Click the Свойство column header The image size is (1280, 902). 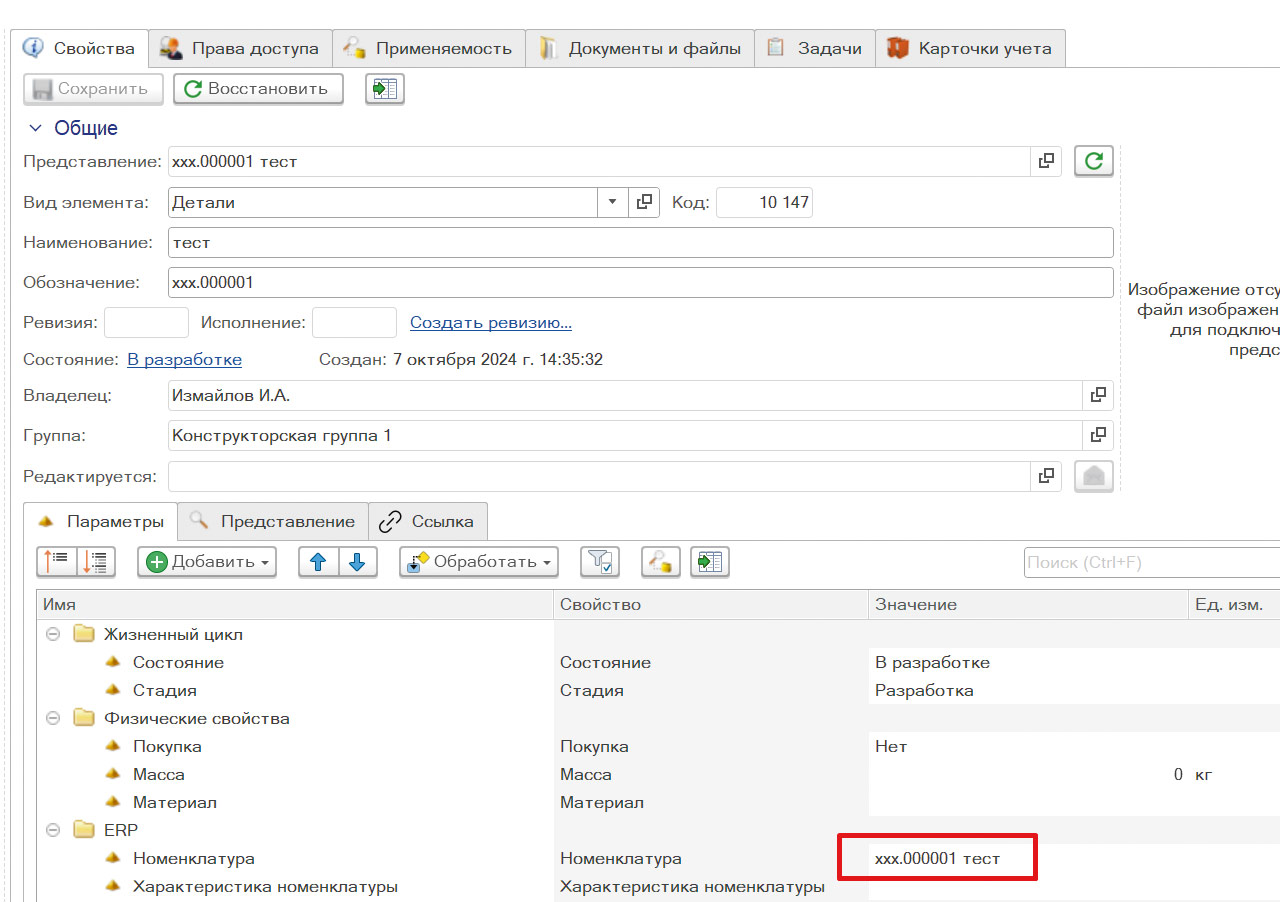[x=711, y=604]
